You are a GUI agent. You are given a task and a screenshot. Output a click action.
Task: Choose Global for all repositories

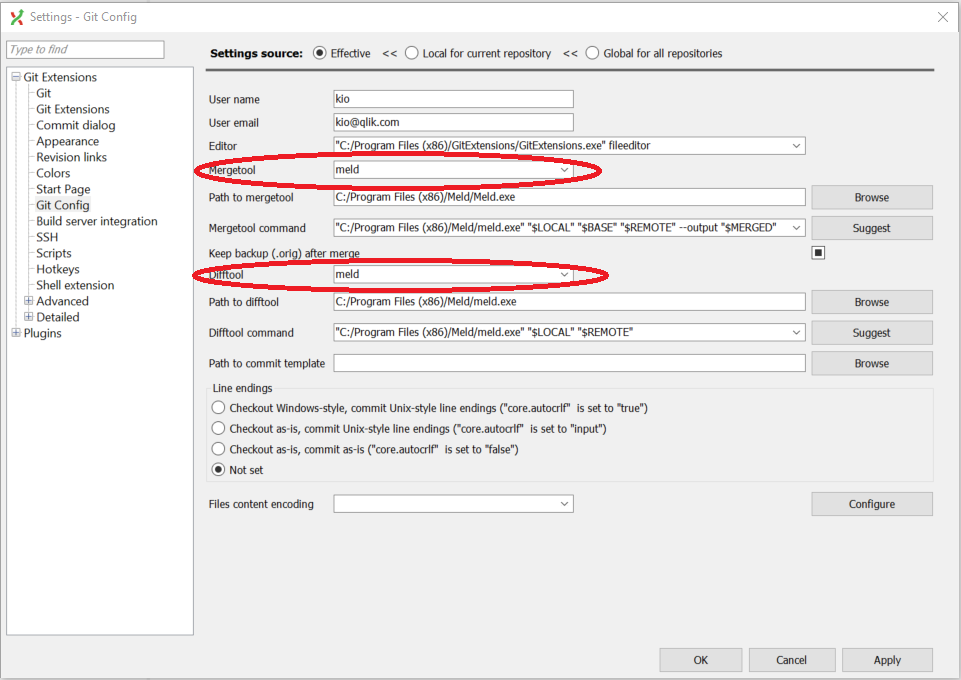[593, 54]
